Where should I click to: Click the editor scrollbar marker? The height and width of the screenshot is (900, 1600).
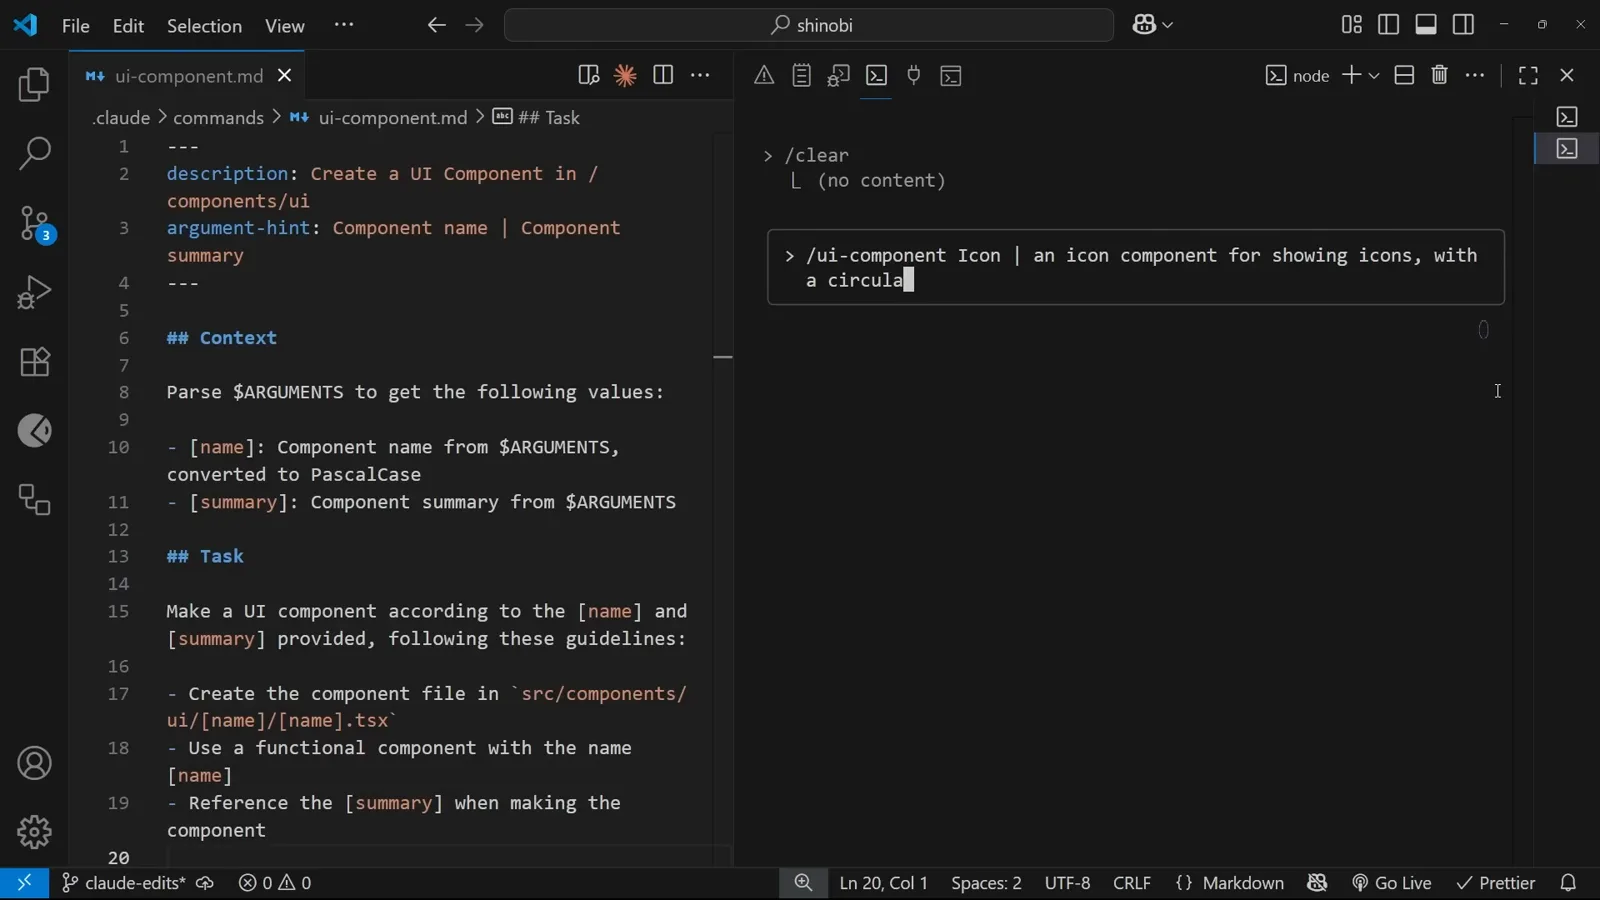click(723, 357)
